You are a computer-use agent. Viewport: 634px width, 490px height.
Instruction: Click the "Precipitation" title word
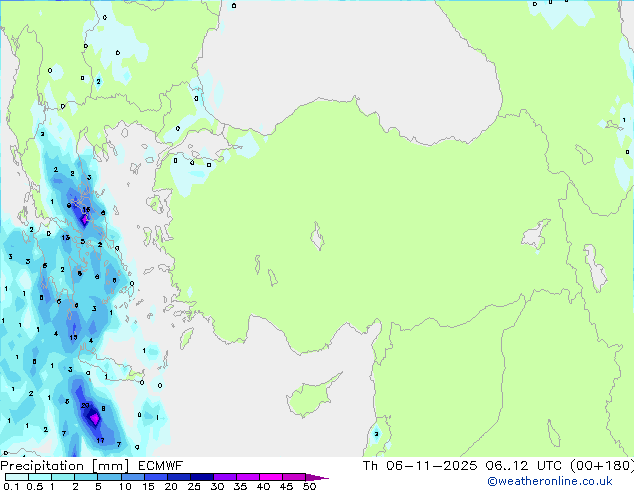click(42, 466)
